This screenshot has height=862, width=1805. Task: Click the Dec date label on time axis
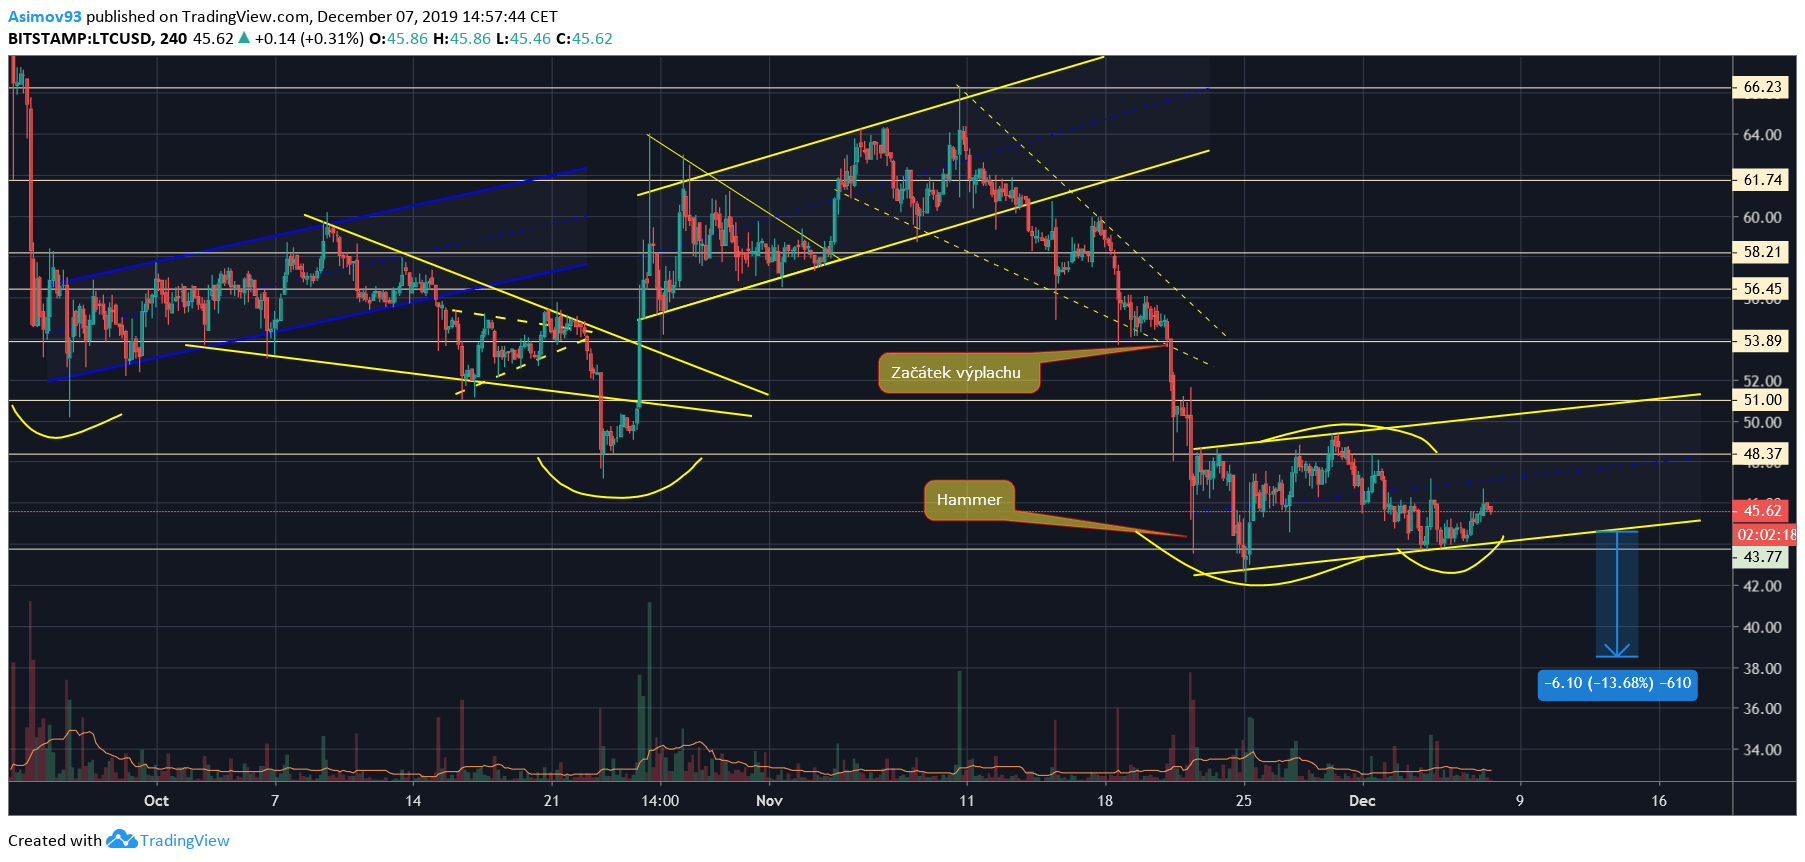click(1362, 800)
